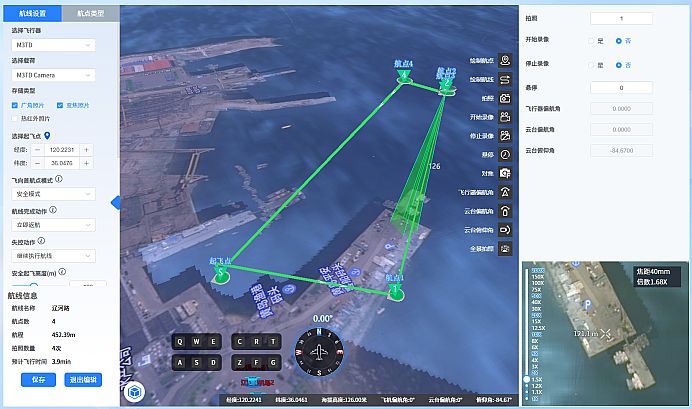Click the Z key button on map

click(x=240, y=363)
